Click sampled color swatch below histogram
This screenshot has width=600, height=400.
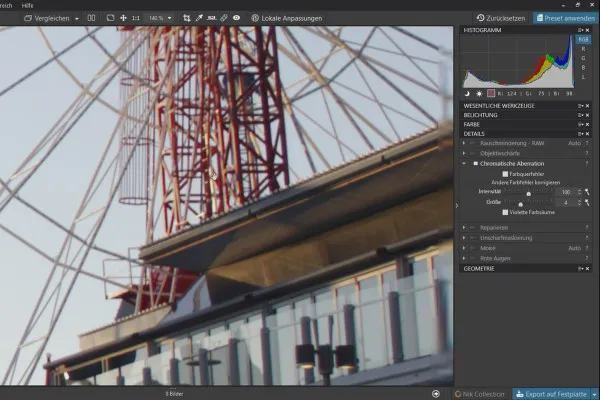(491, 93)
